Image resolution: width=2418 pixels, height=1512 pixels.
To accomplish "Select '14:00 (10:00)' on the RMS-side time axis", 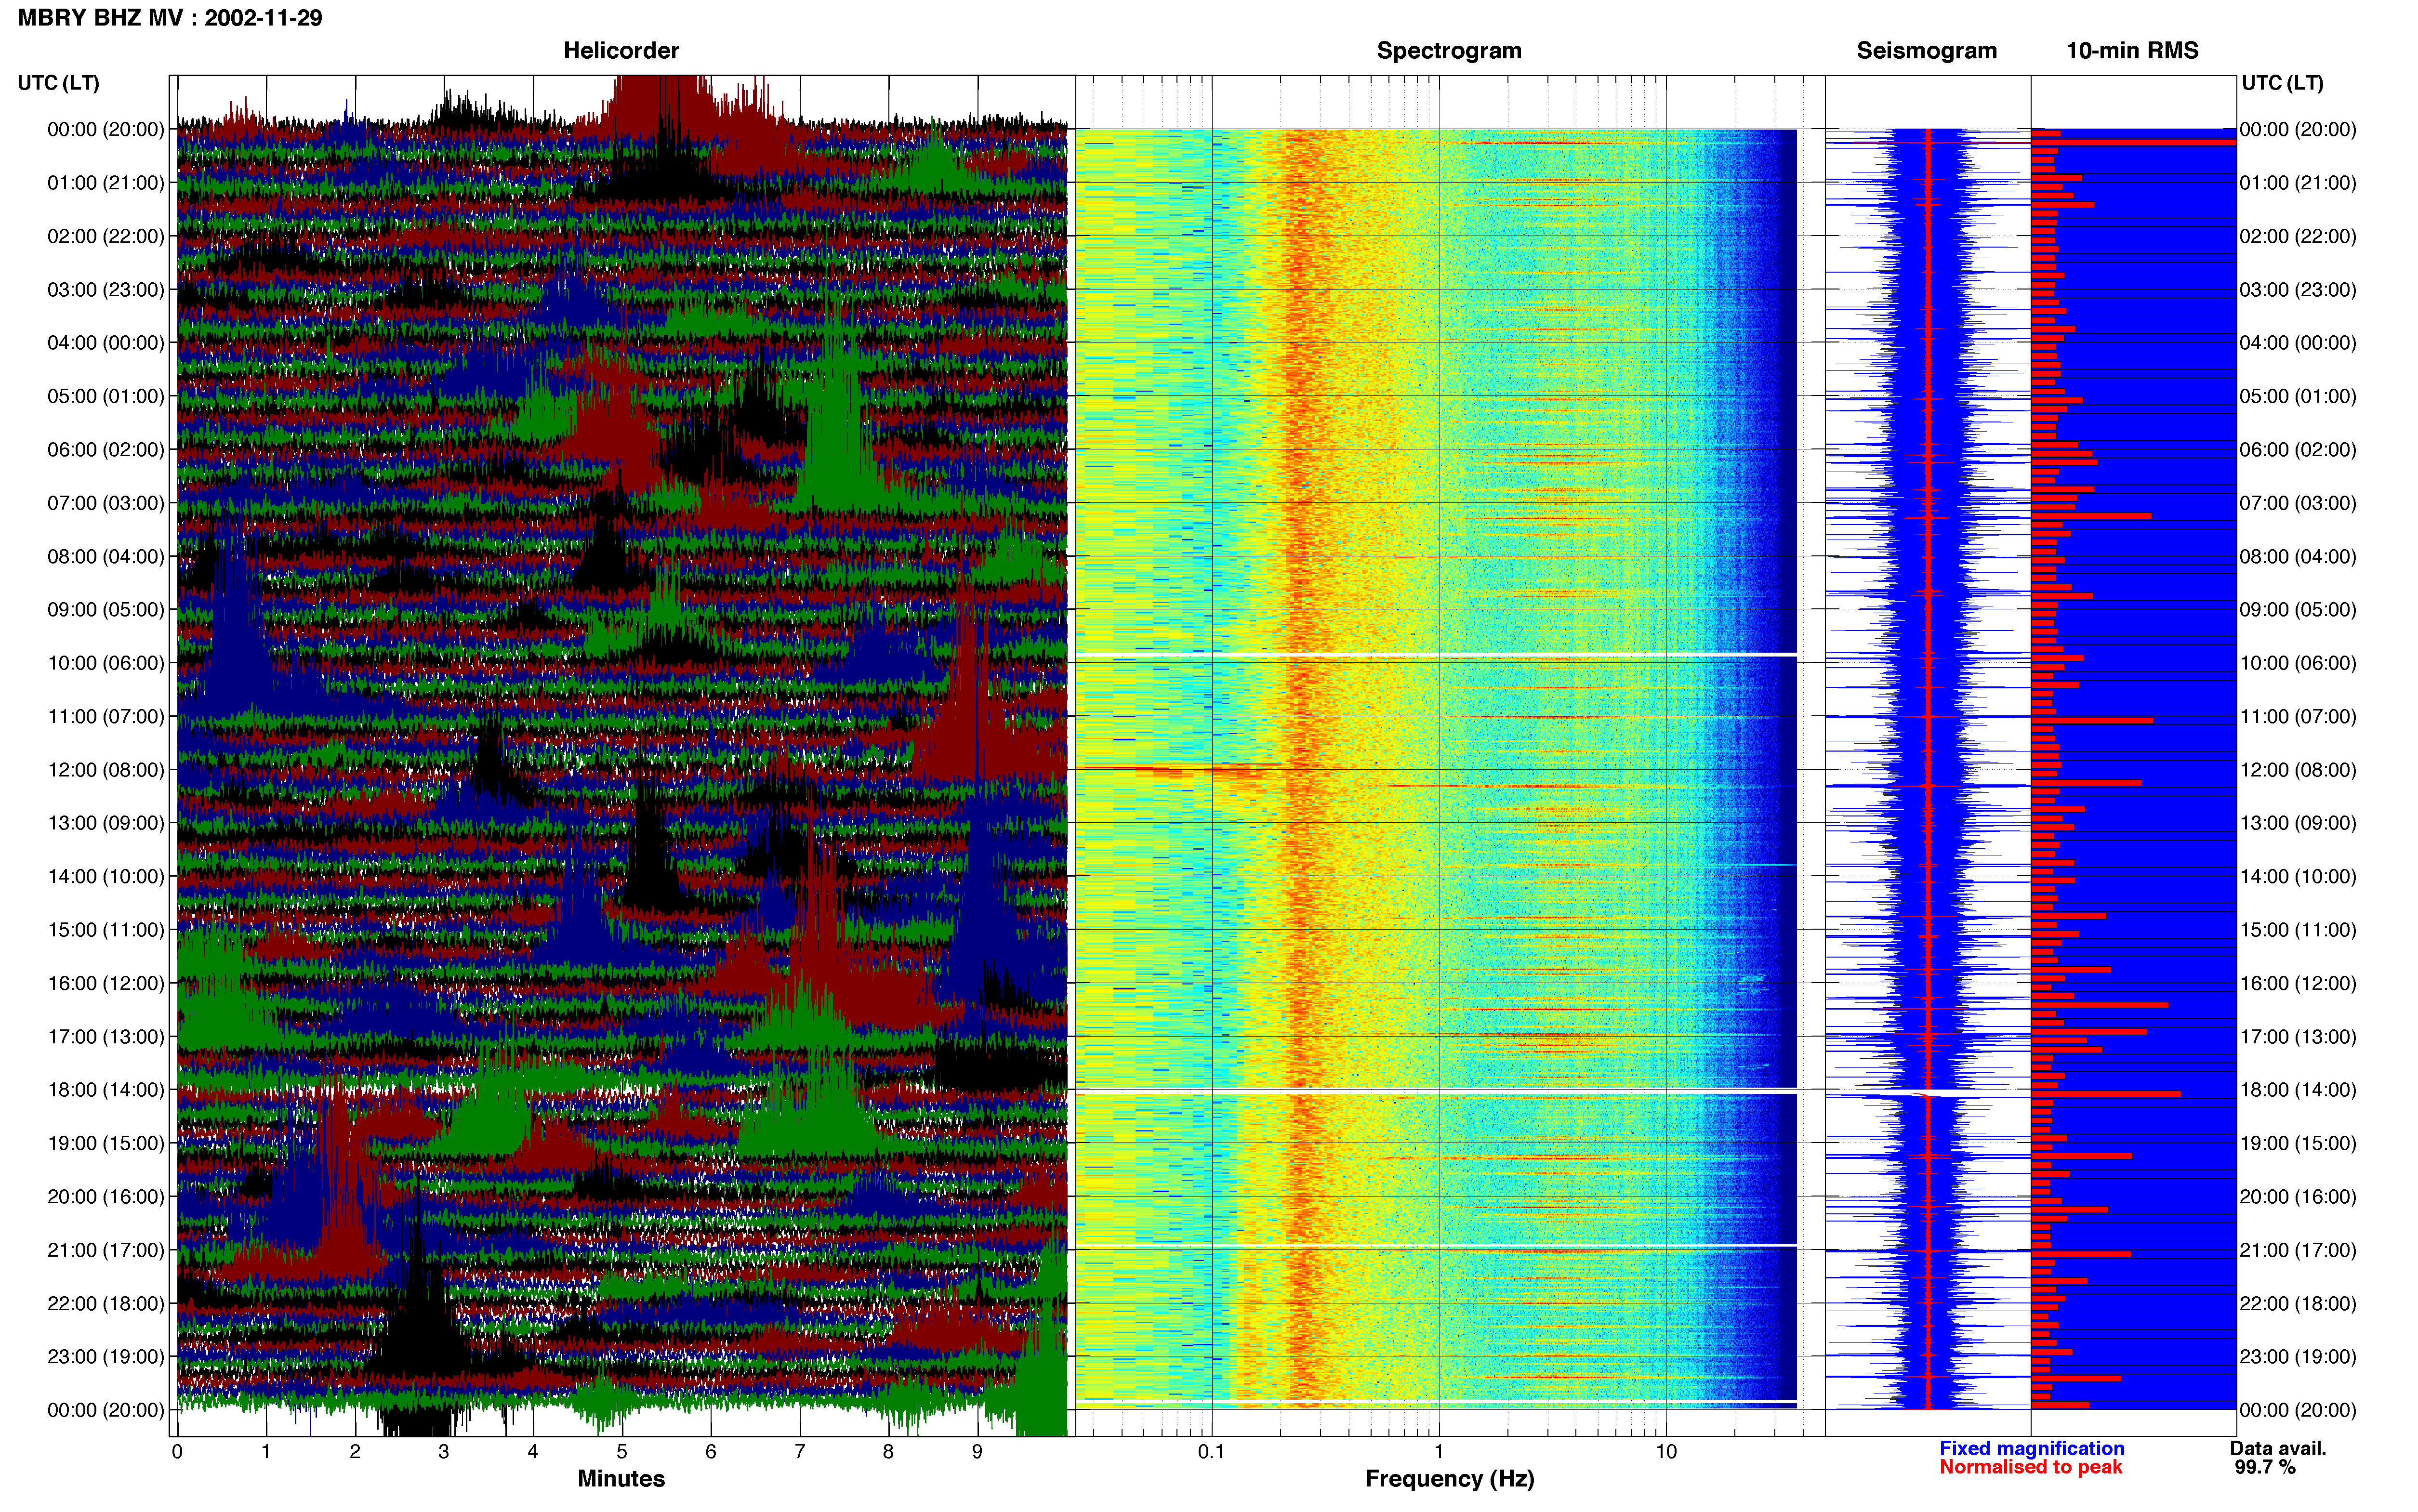I will [2298, 876].
